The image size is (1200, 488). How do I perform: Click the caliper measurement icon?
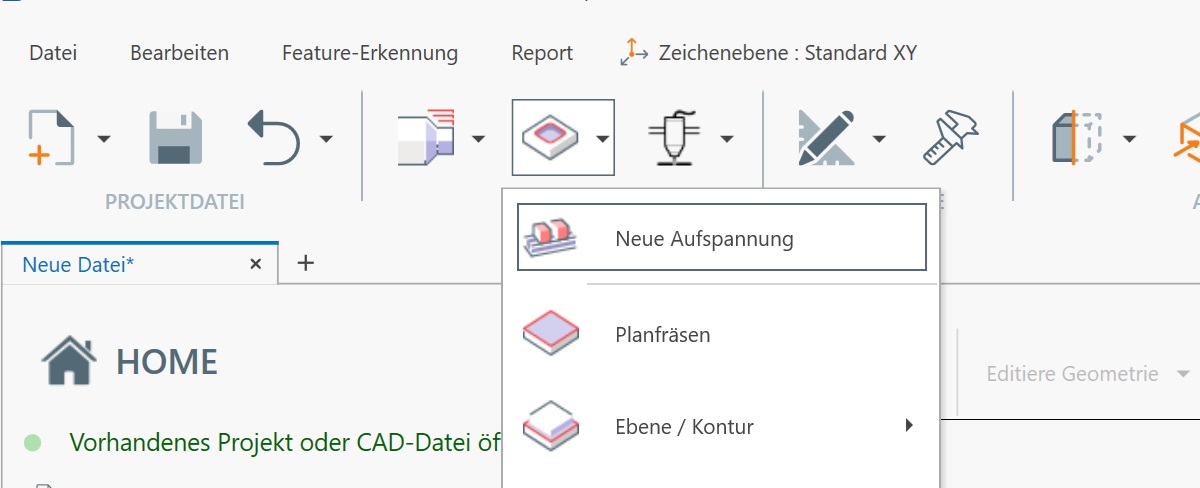point(950,138)
